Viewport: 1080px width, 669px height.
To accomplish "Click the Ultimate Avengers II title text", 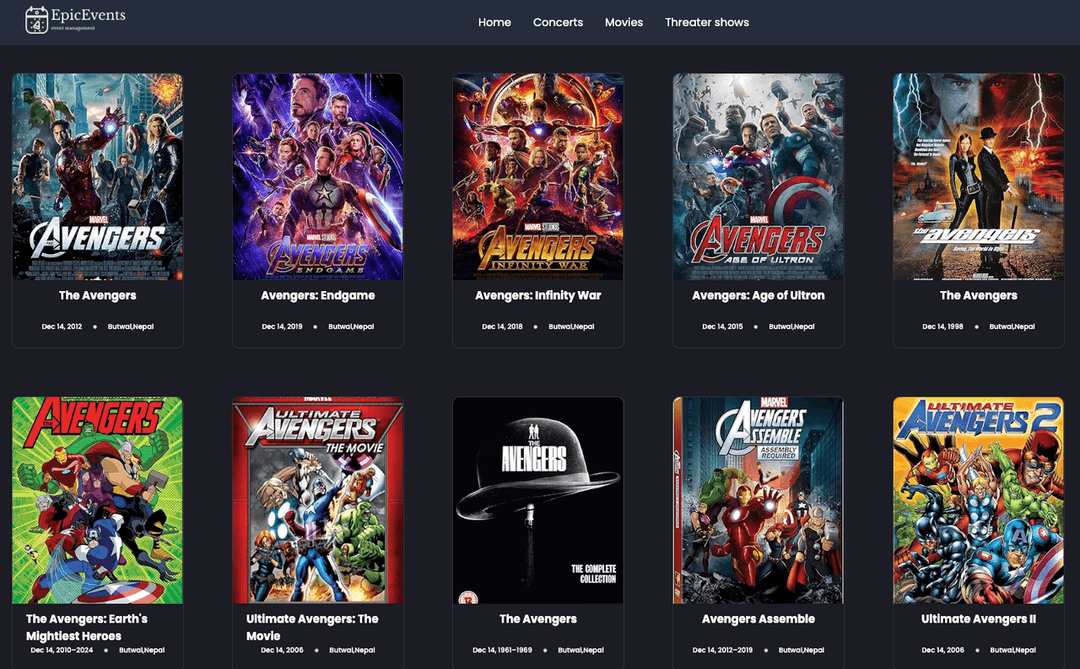I will click(x=978, y=619).
